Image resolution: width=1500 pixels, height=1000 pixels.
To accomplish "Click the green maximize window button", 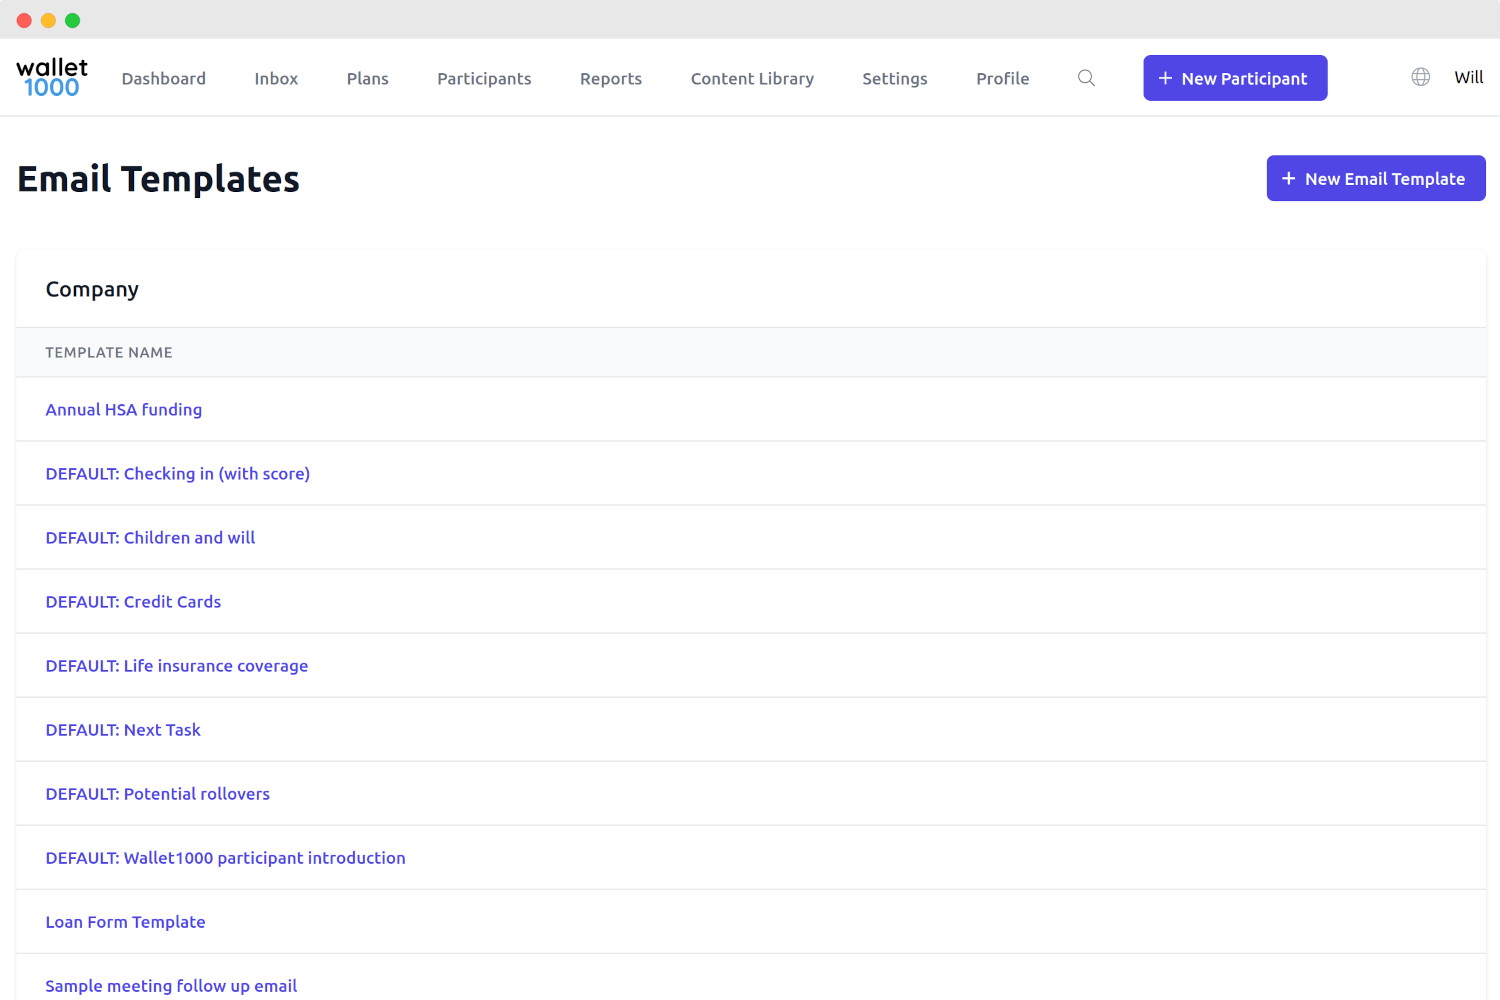I will coord(72,20).
